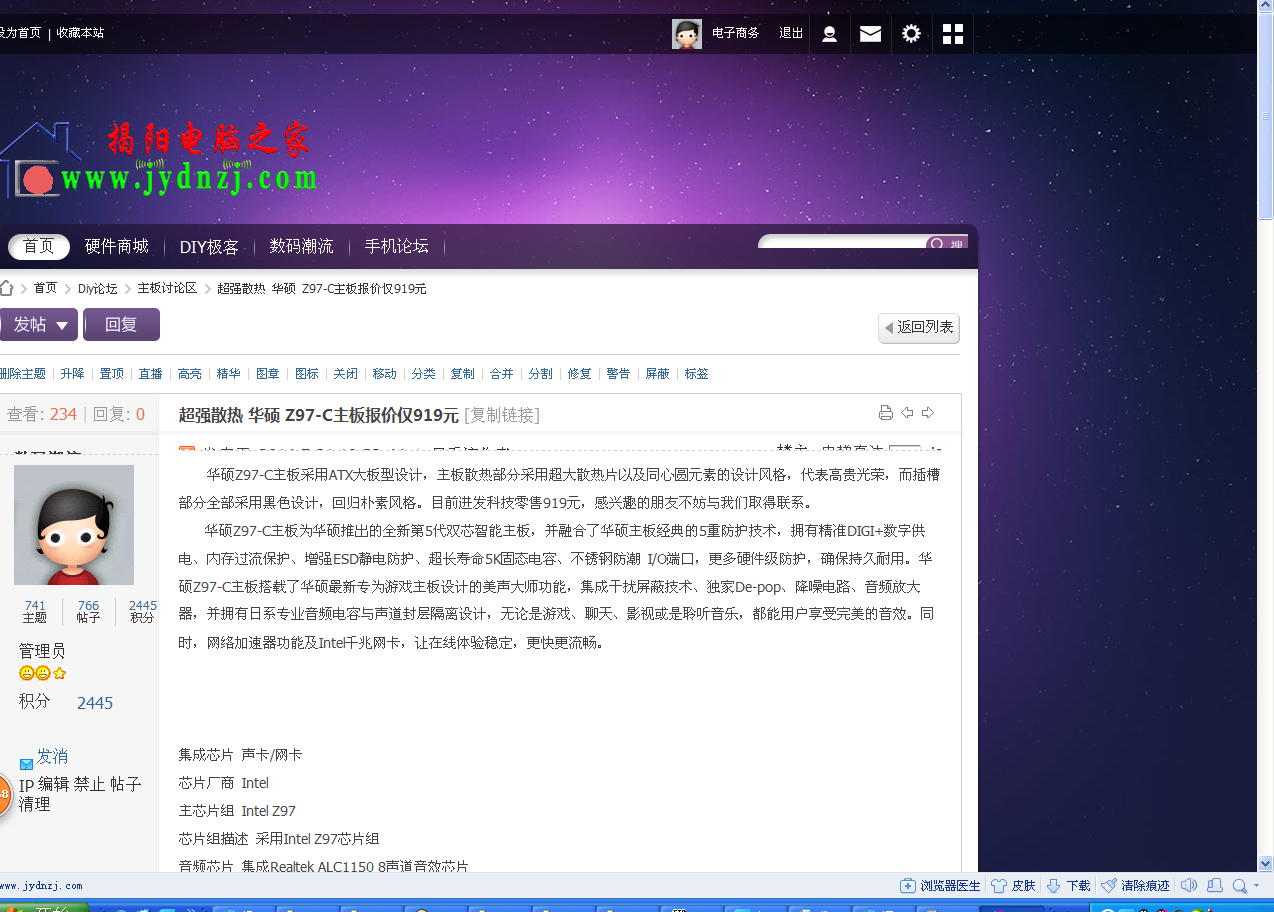Viewport: 1274px width, 912px height.
Task: Click the 复制 moderation link
Action: pyautogui.click(x=462, y=373)
